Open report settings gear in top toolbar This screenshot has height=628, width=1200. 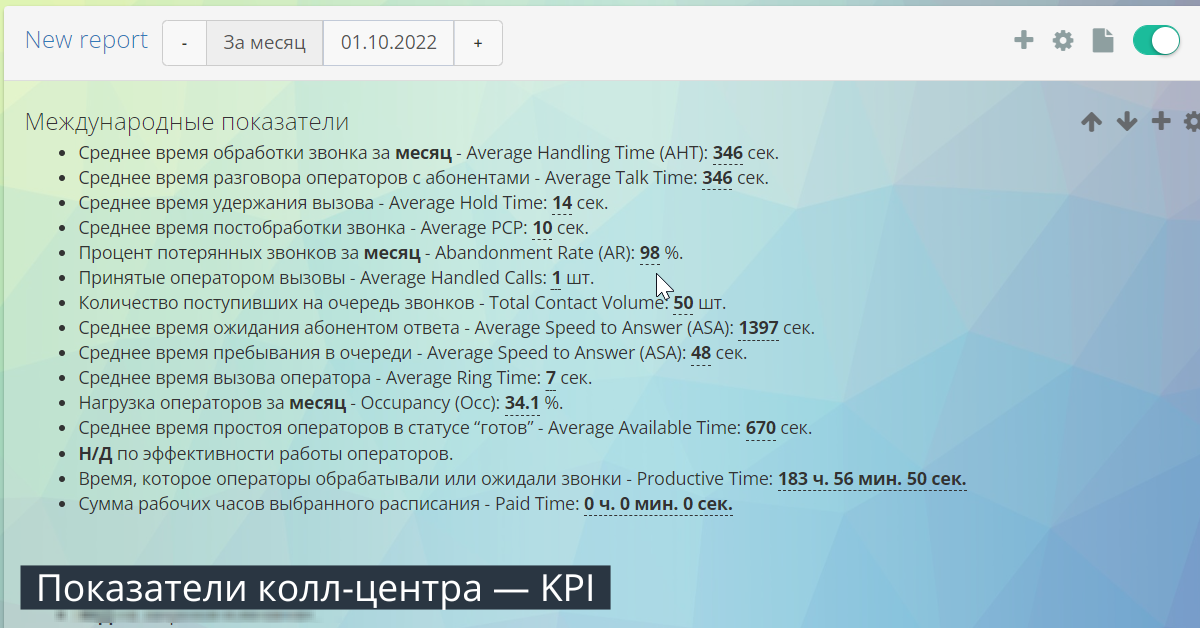(x=1063, y=41)
